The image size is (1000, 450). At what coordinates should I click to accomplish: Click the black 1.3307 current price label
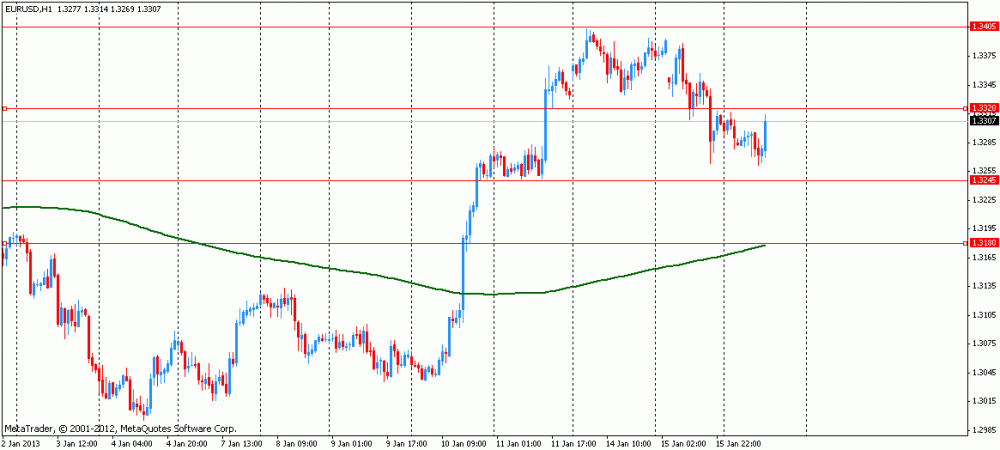click(983, 121)
